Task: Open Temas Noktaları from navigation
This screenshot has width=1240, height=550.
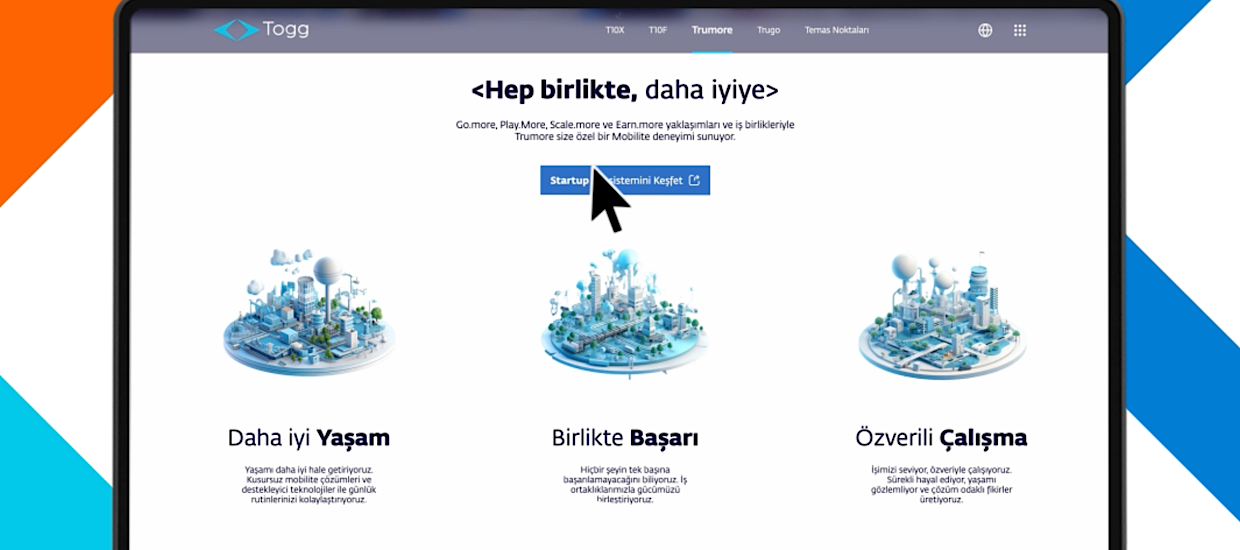Action: (x=837, y=30)
